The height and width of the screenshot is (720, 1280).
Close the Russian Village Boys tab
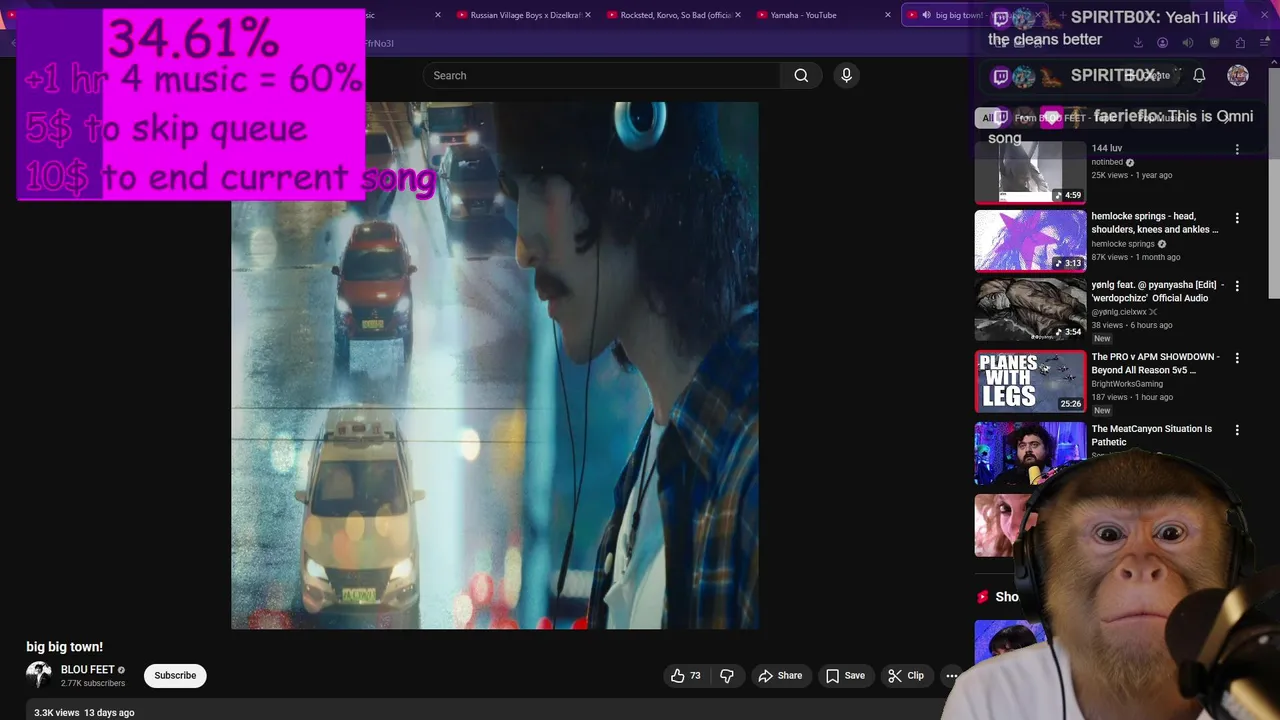coord(587,15)
